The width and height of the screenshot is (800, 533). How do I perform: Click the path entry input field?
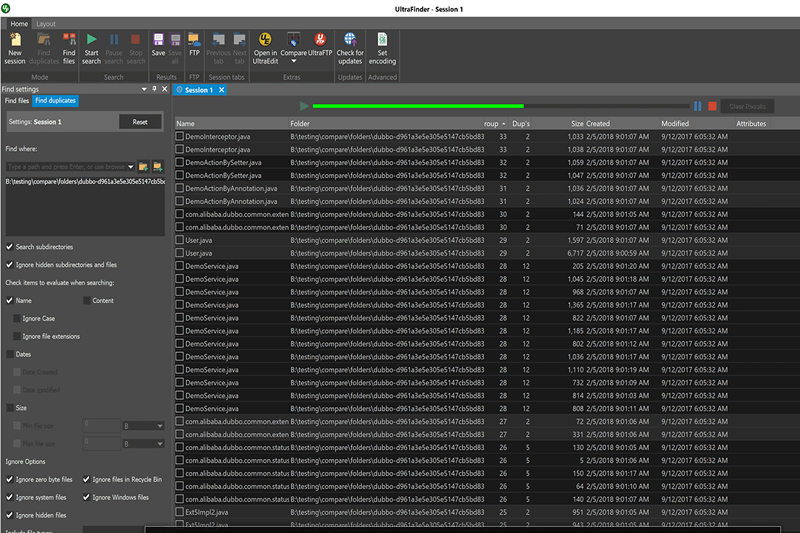point(66,167)
